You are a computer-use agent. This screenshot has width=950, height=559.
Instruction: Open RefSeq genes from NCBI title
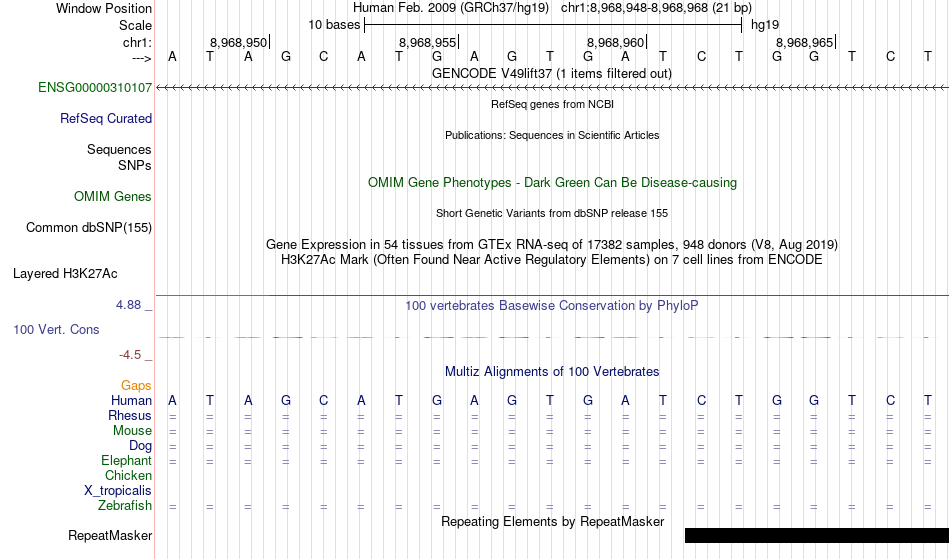pyautogui.click(x=552, y=104)
